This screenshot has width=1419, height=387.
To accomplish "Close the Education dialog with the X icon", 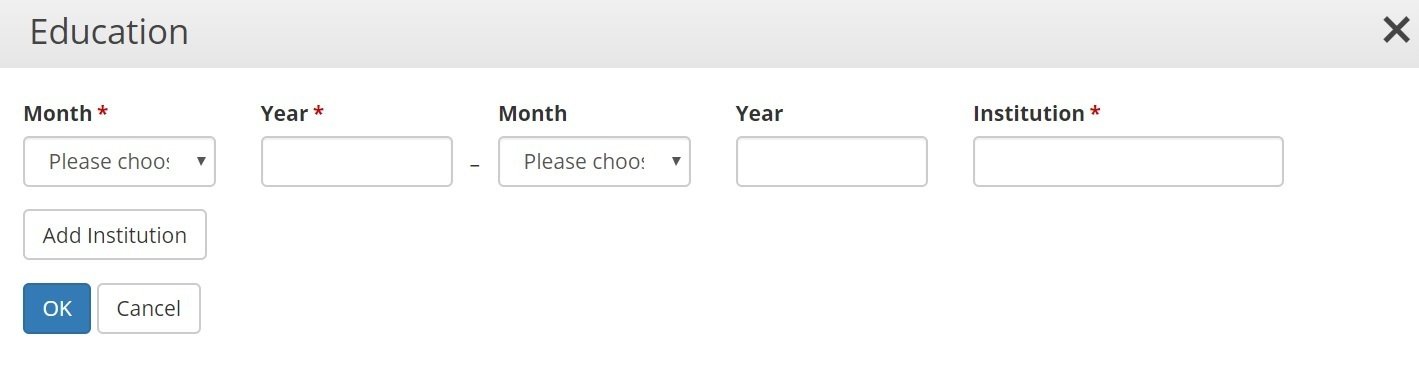I will pos(1396,31).
